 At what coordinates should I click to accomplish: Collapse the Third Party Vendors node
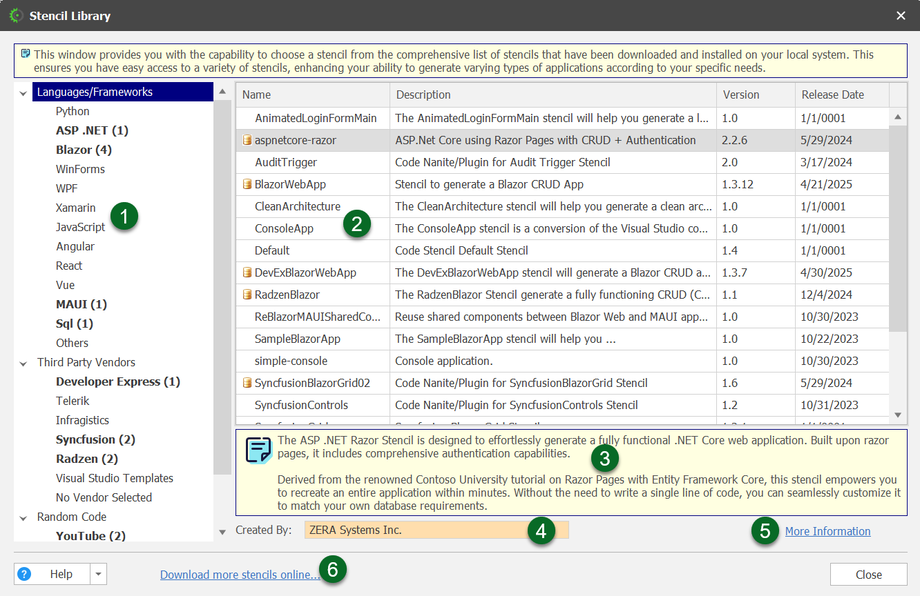pyautogui.click(x=23, y=363)
